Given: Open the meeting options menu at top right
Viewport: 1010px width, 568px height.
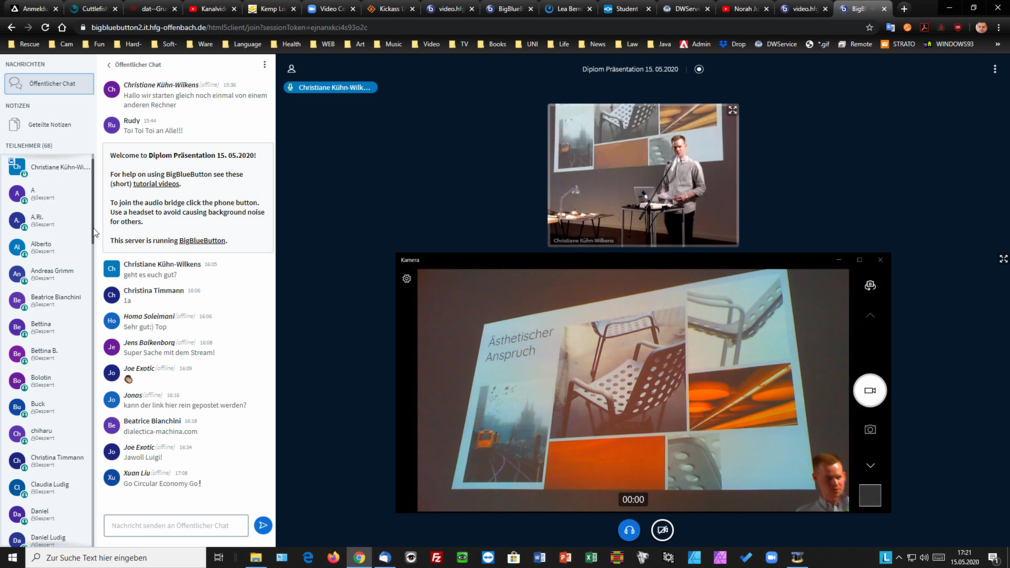Looking at the screenshot, I should 994,69.
